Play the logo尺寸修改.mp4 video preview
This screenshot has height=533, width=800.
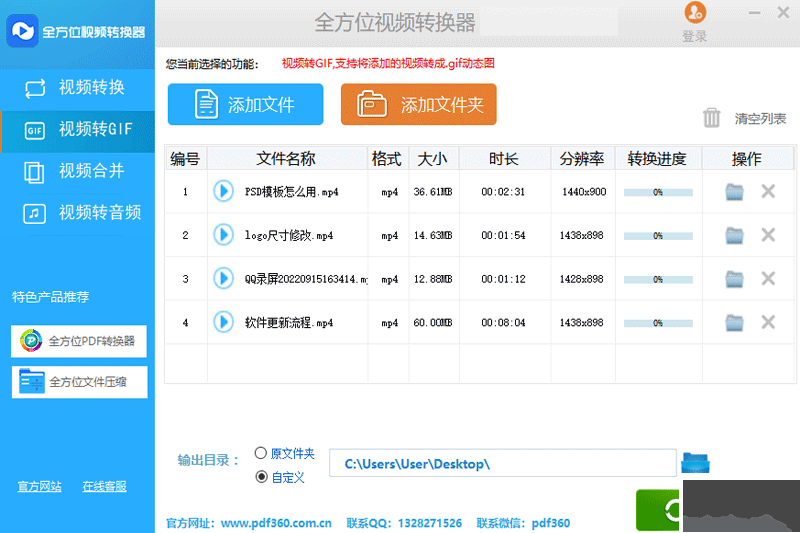(x=223, y=235)
